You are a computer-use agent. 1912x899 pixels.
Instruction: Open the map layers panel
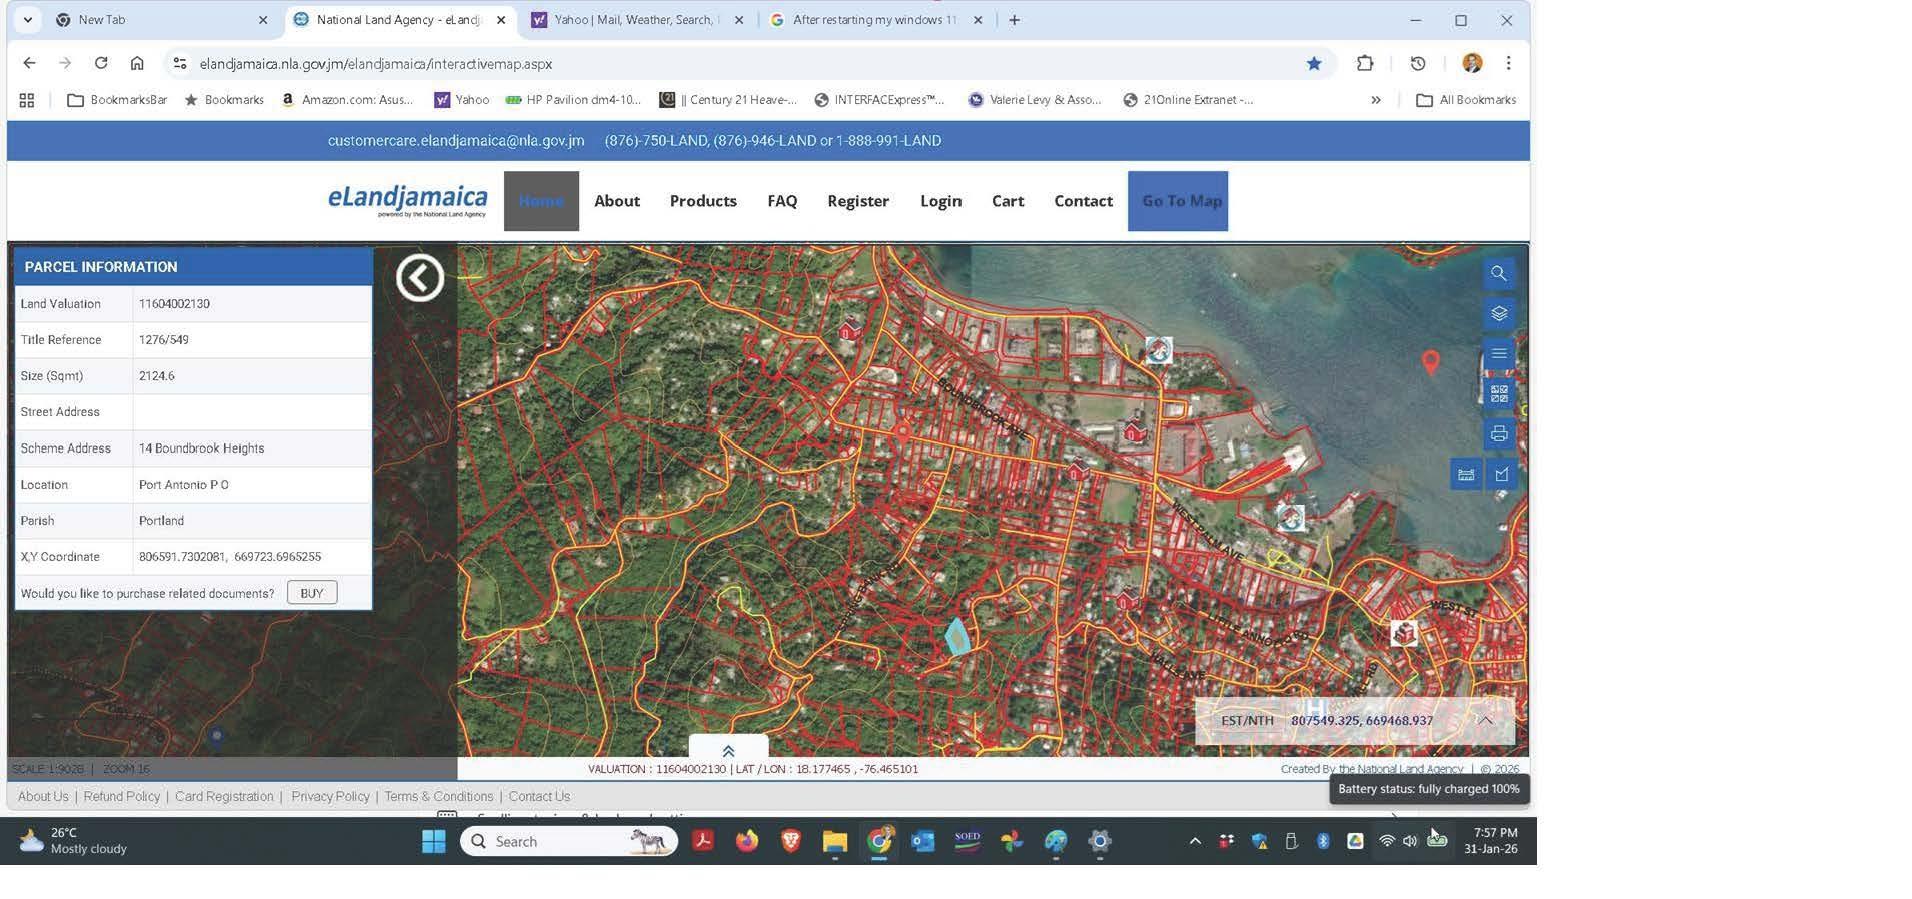click(1498, 314)
